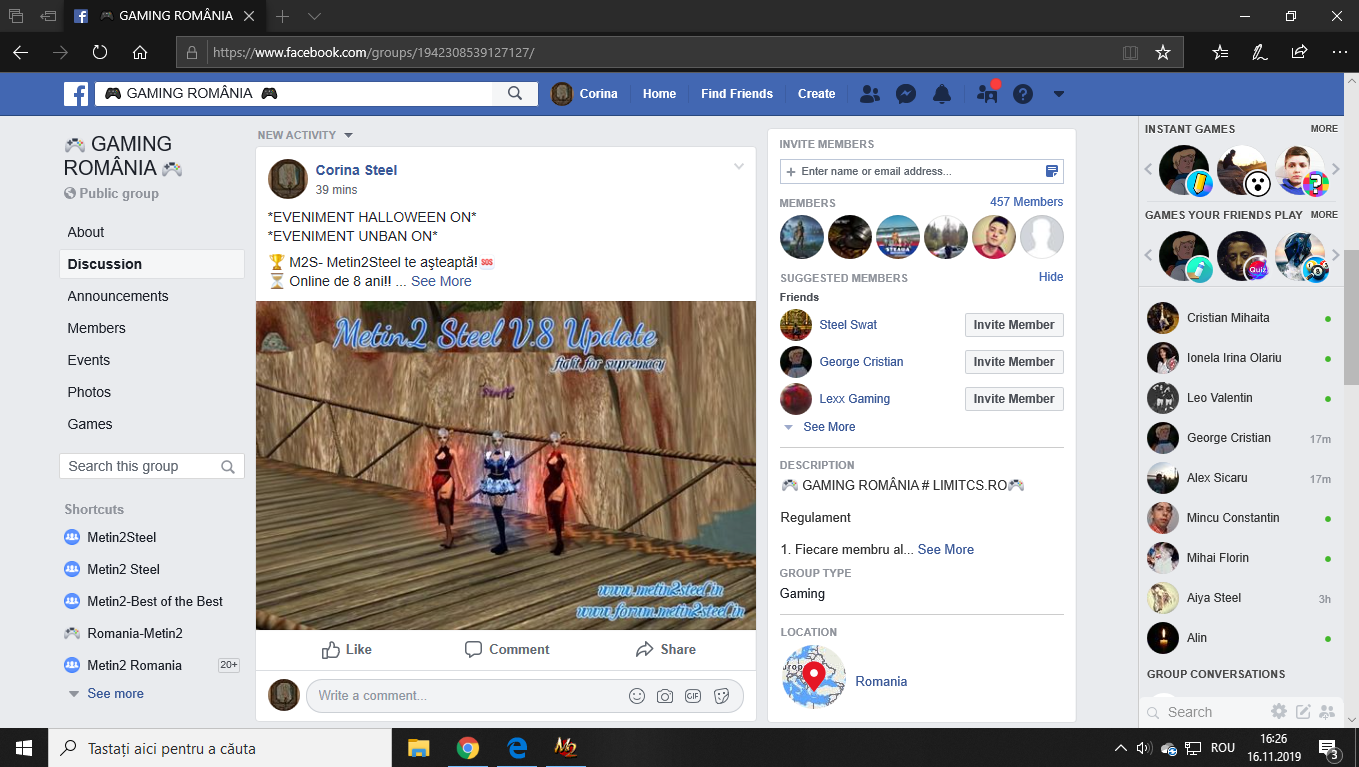Open Find Friends in top bar
Viewport: 1359px width, 767px height.
[737, 94]
